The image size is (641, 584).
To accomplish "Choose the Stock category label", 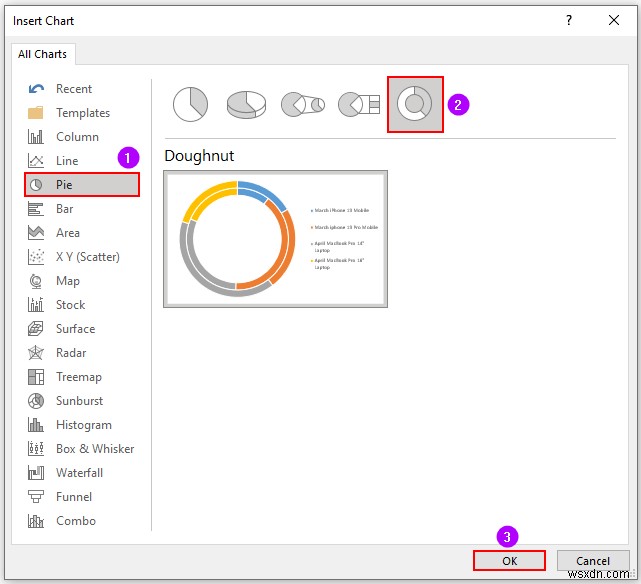I will [71, 305].
